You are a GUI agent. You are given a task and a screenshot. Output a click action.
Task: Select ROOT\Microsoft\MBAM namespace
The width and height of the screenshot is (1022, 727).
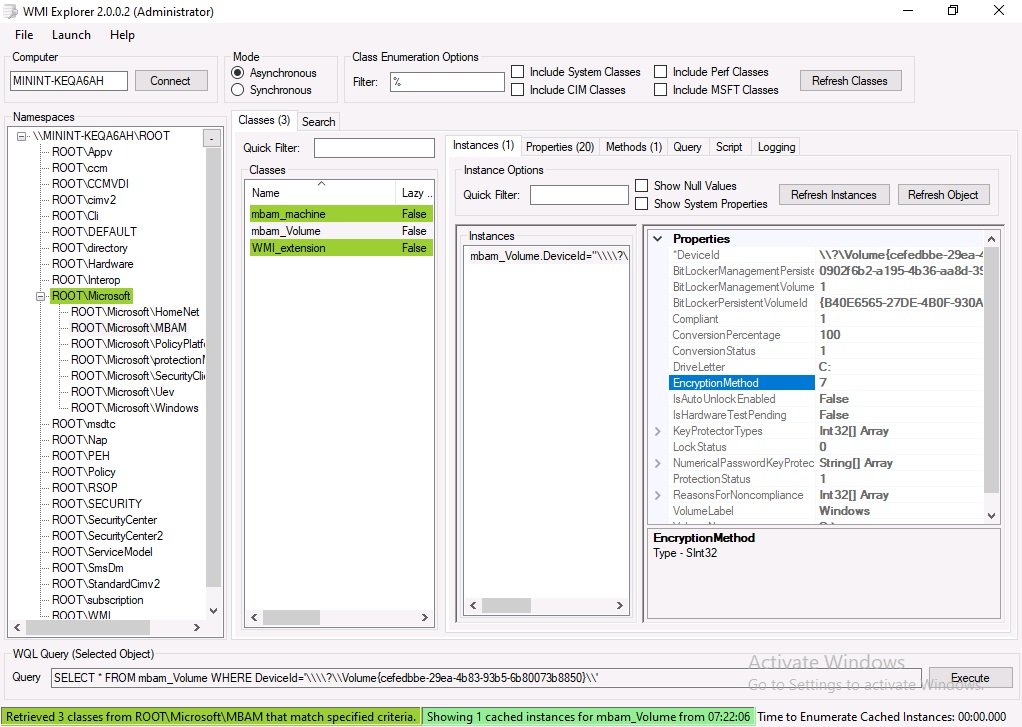[128, 328]
